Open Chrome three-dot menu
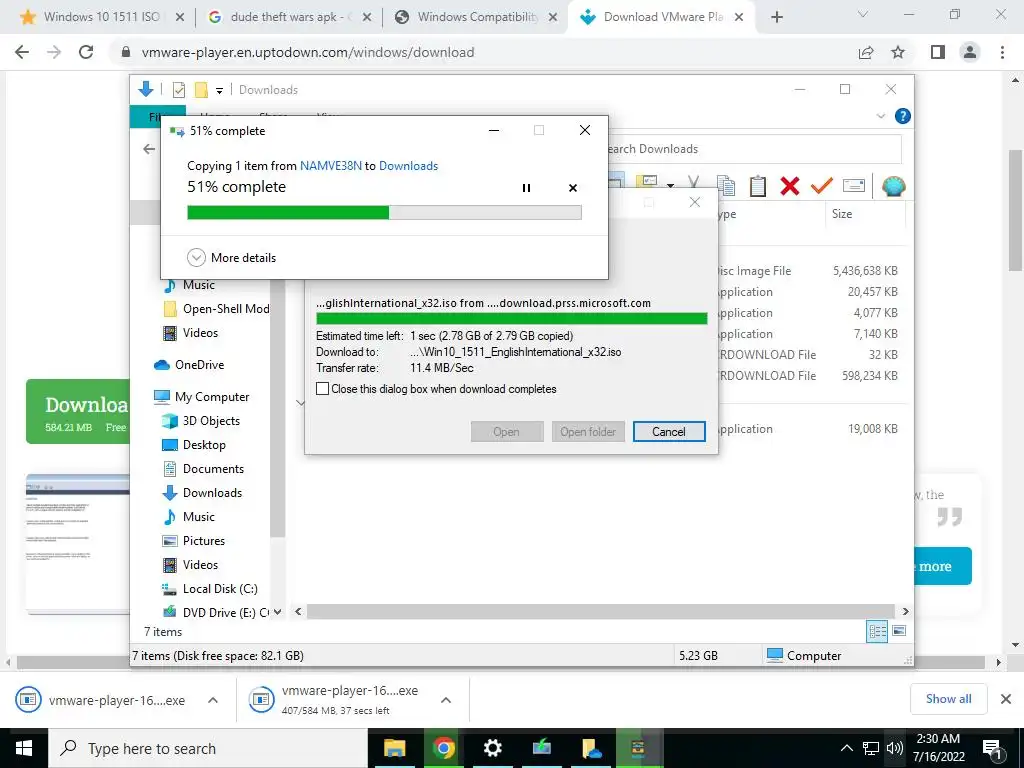Image resolution: width=1024 pixels, height=768 pixels. (x=1002, y=52)
